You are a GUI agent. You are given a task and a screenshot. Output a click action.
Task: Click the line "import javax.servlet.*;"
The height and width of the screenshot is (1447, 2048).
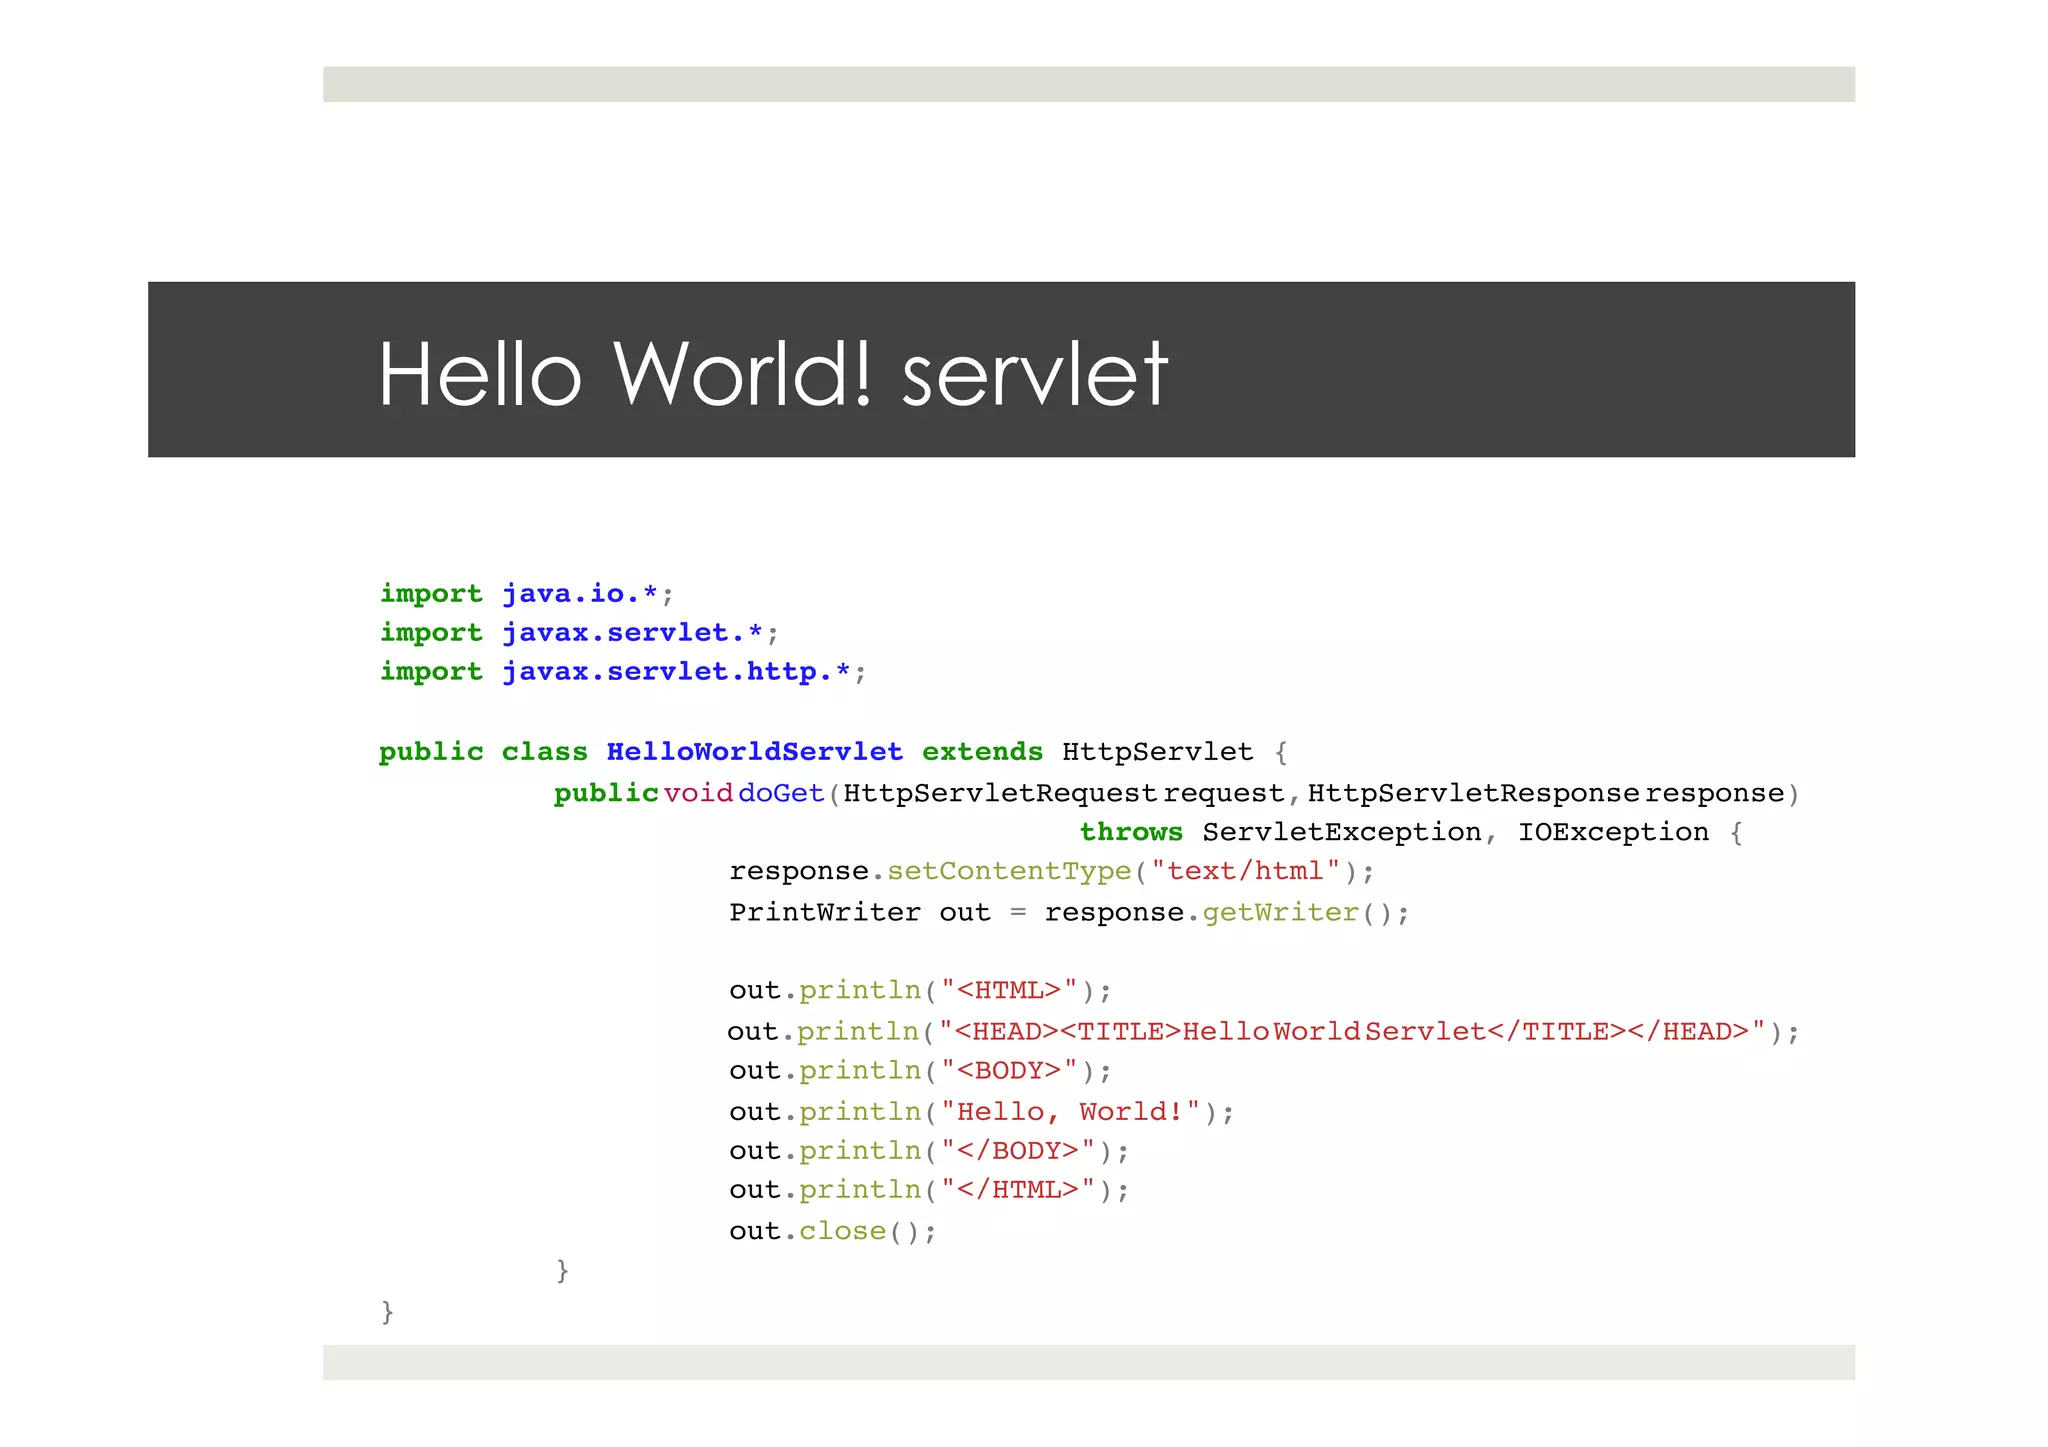[579, 633]
